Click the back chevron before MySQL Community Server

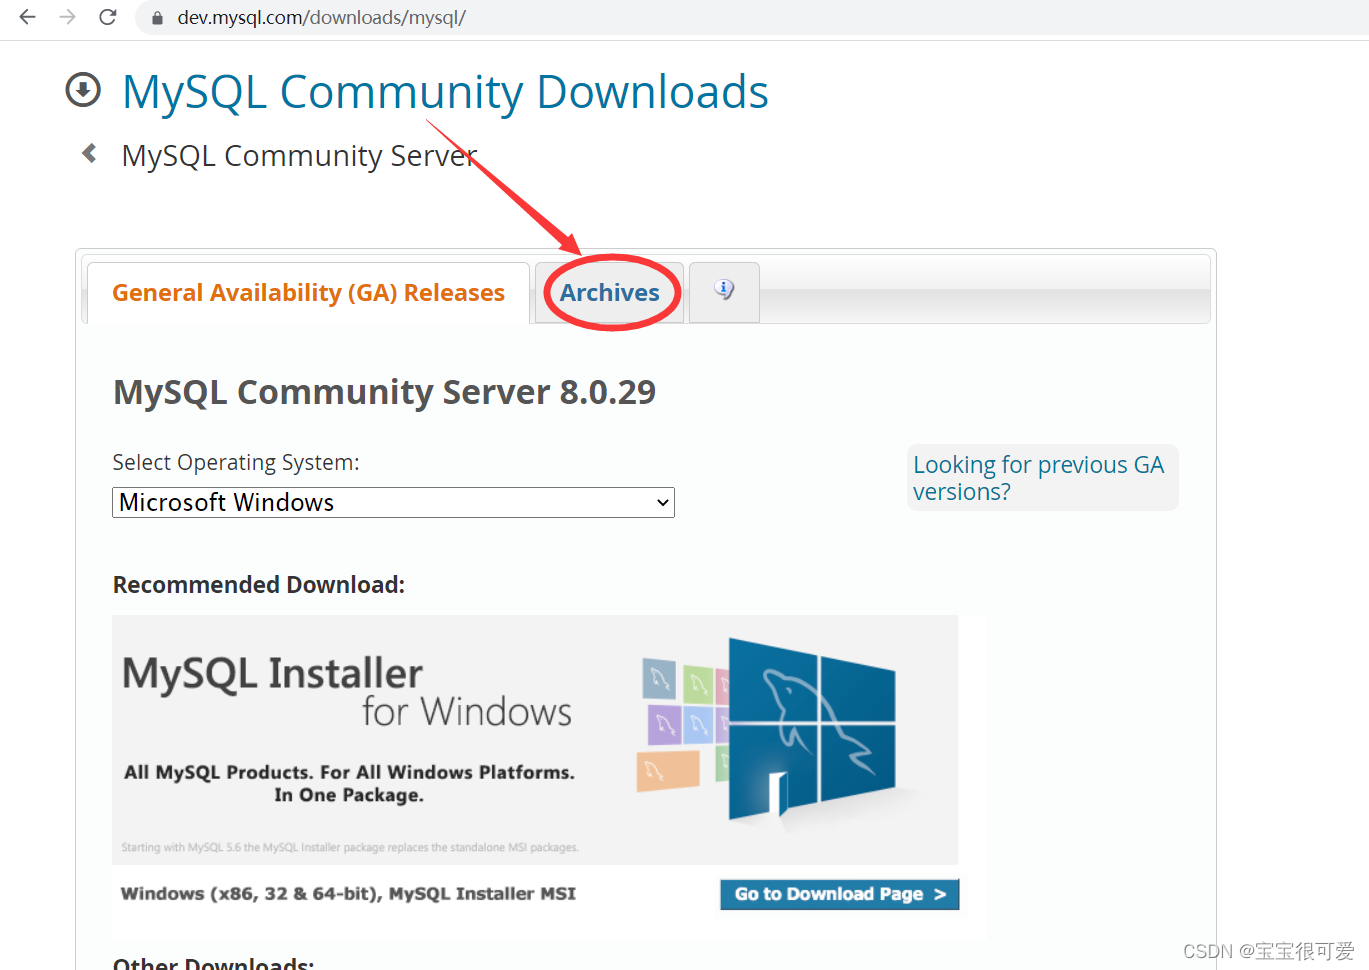point(89,153)
